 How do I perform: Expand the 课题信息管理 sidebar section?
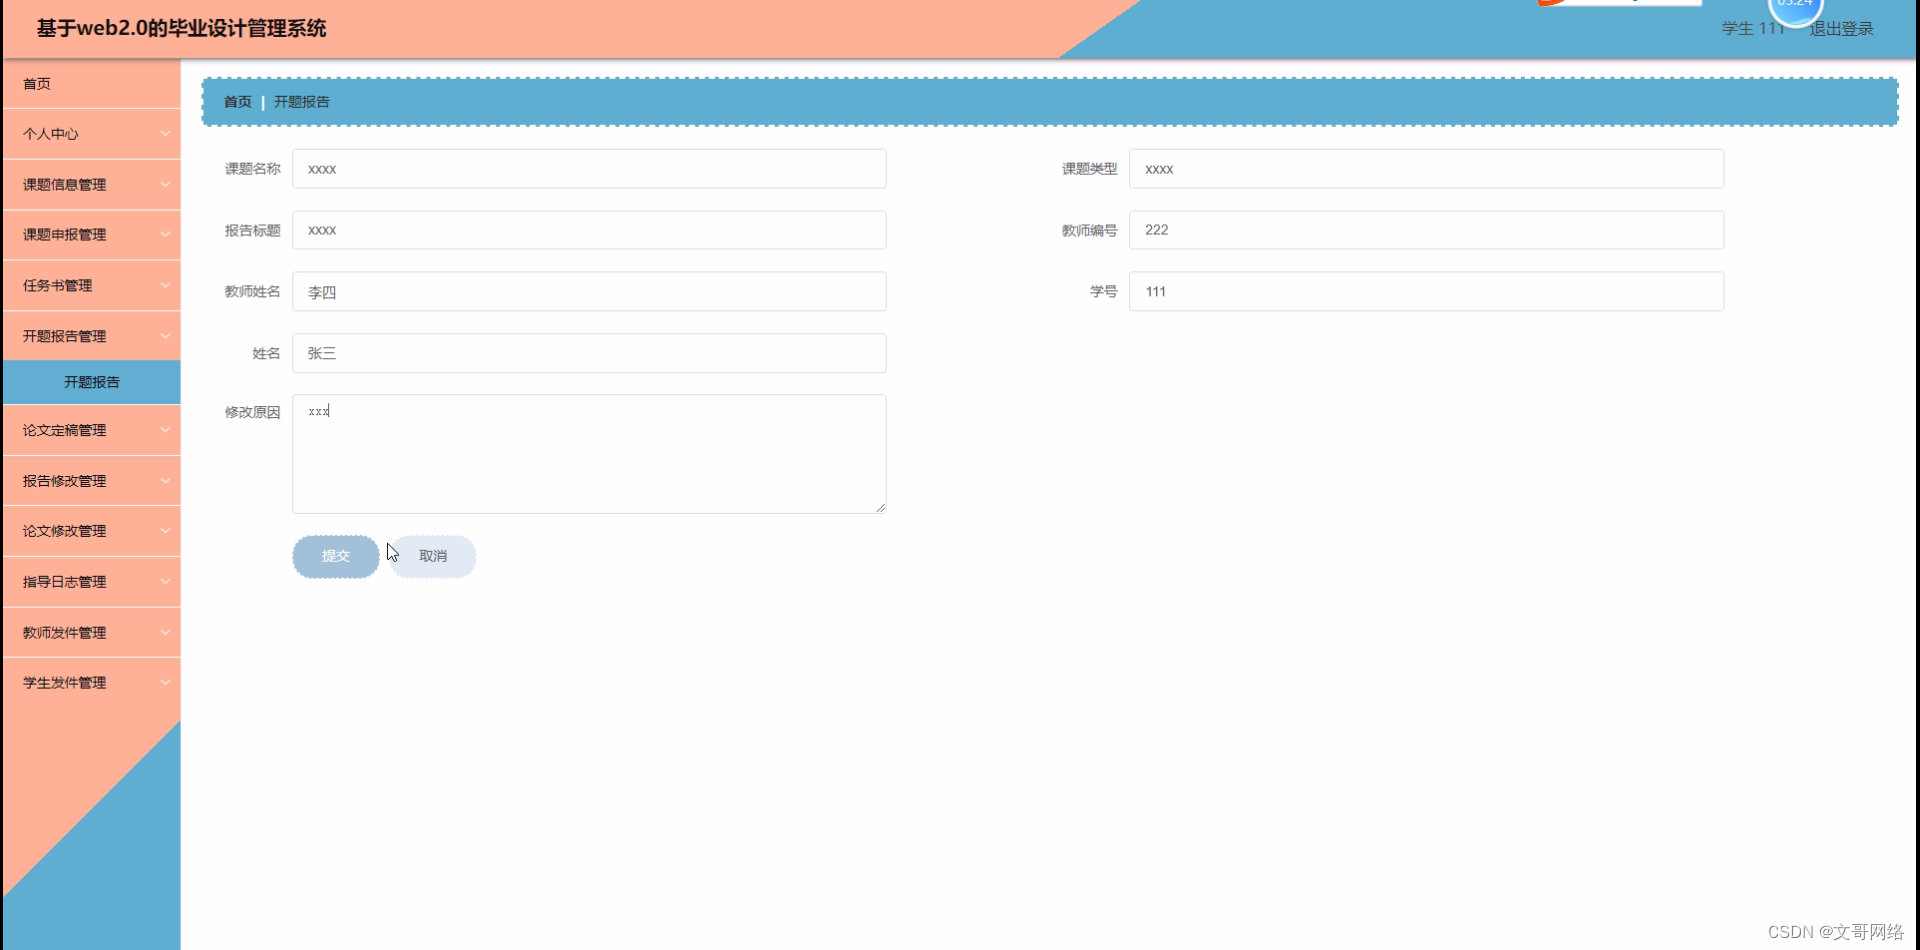(90, 184)
